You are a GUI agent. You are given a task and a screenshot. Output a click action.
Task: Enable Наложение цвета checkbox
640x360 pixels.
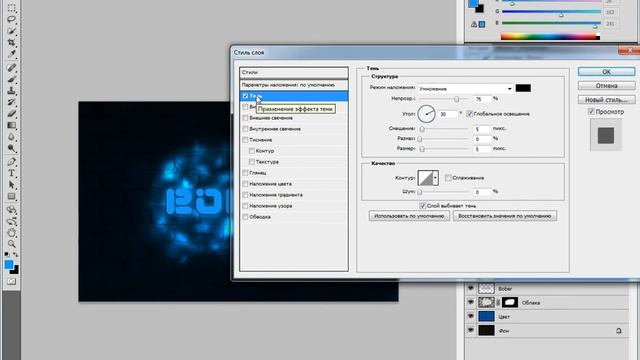pyautogui.click(x=245, y=184)
